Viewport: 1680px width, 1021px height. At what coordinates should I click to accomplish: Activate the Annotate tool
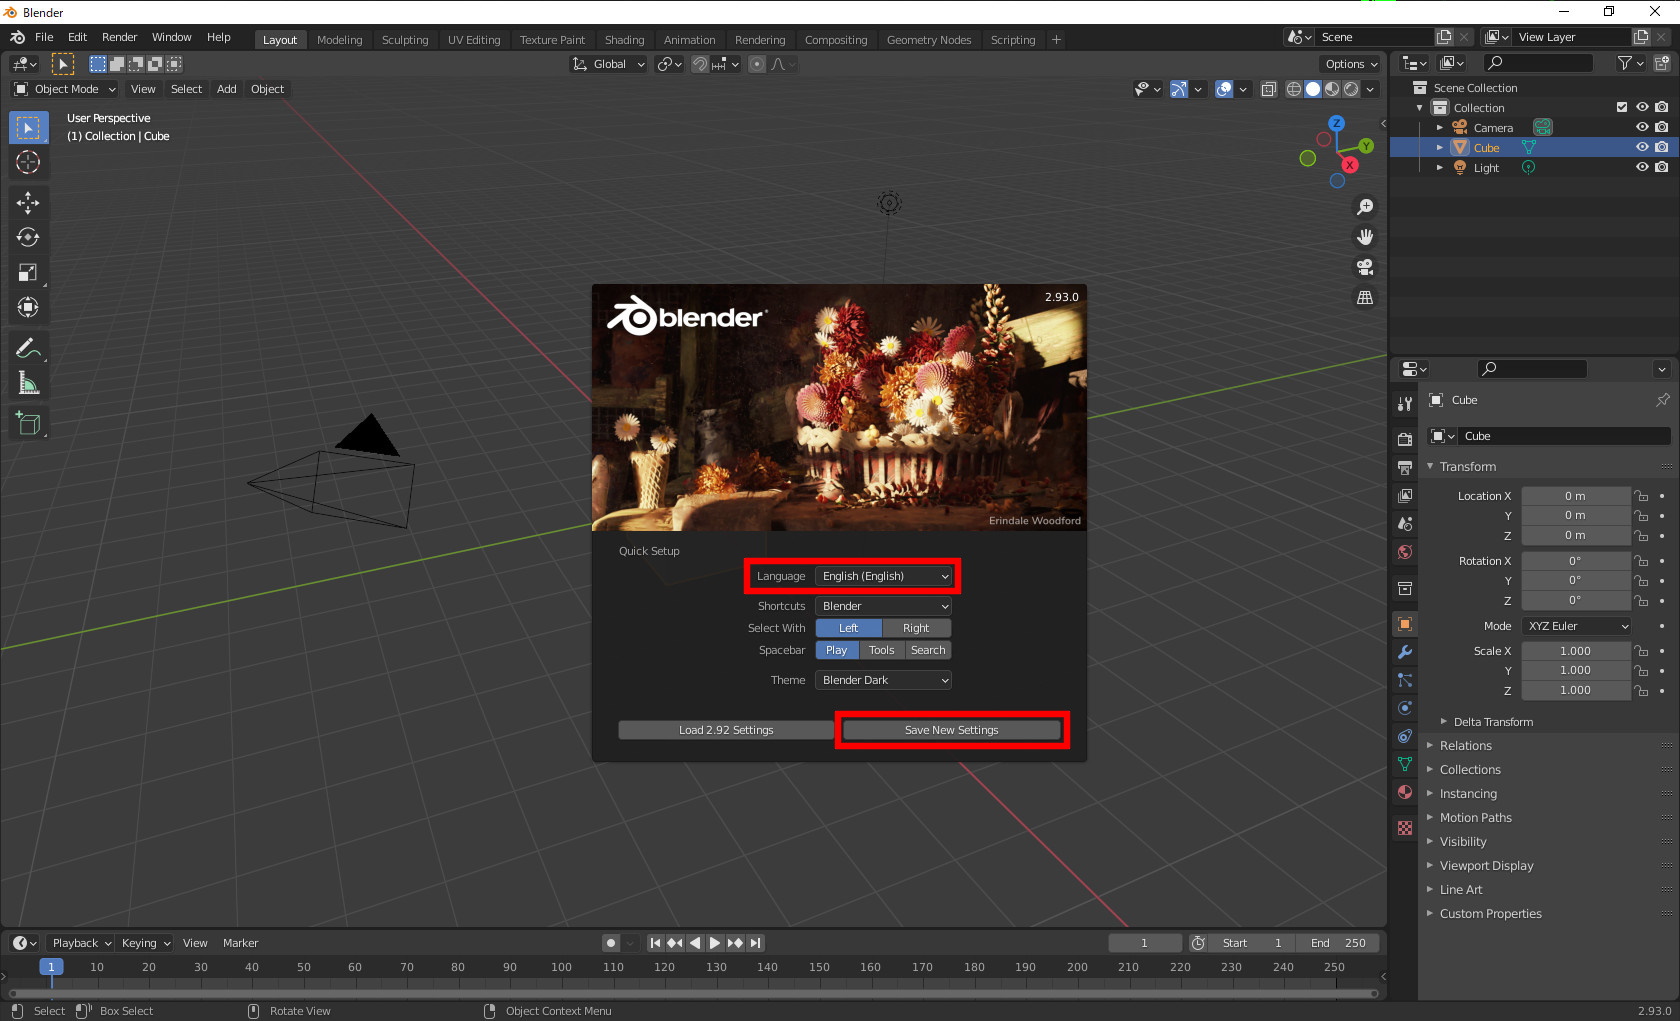(x=28, y=347)
